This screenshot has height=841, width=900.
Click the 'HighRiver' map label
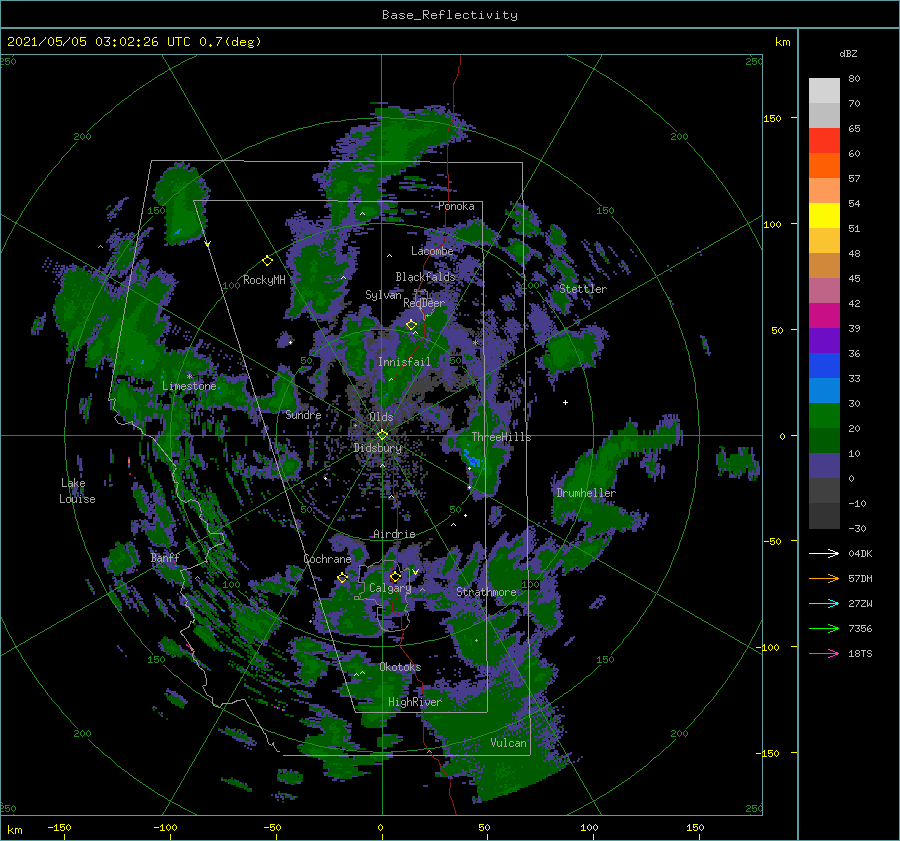pos(415,702)
